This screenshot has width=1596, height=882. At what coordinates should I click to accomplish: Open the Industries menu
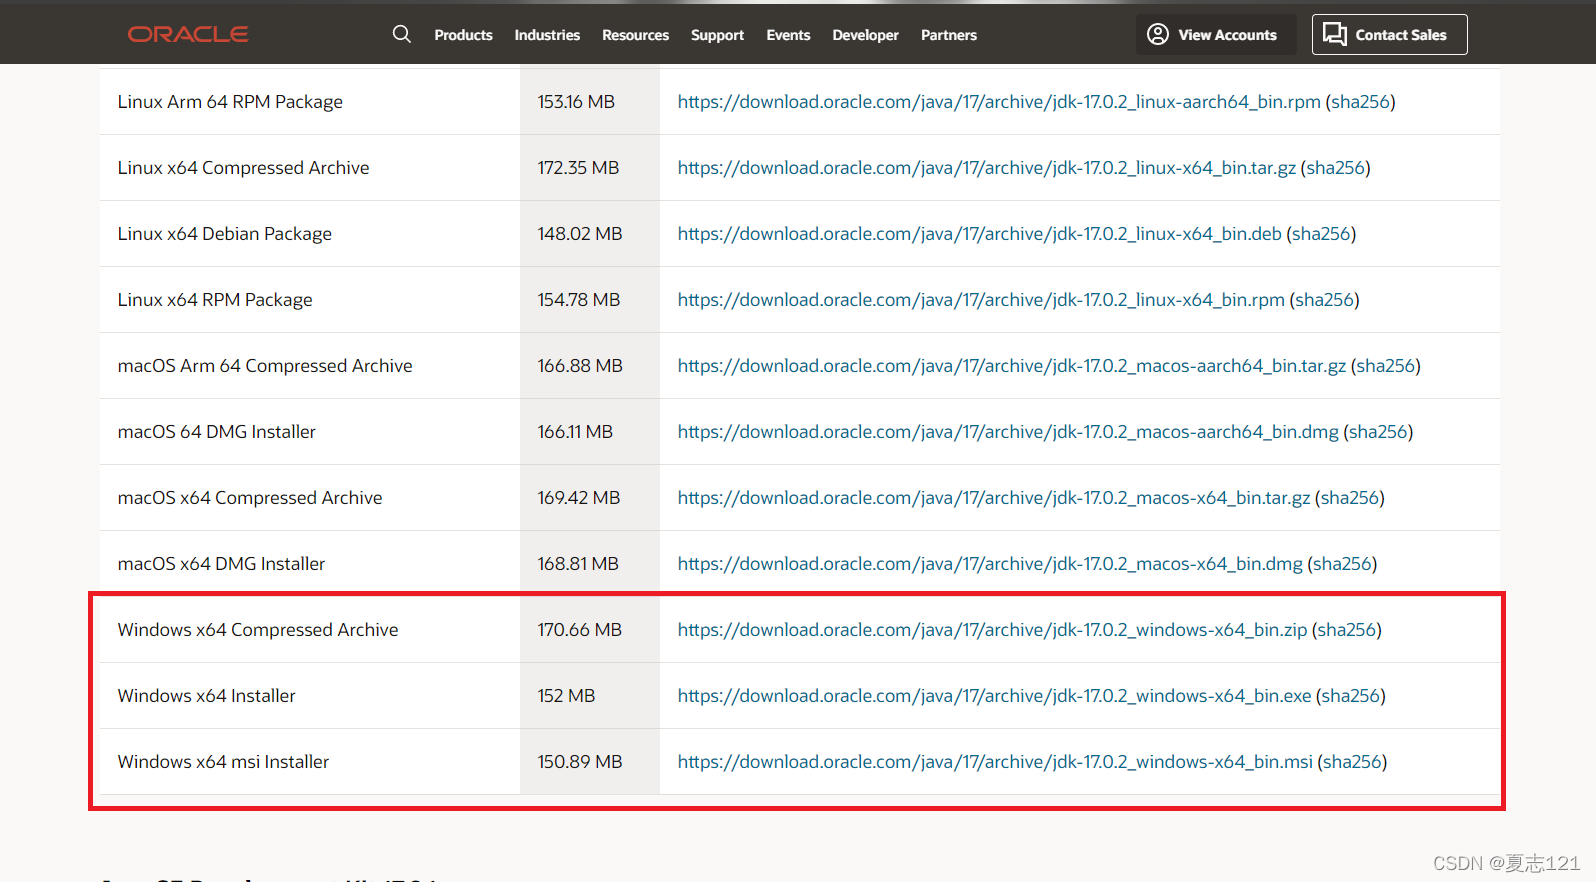tap(547, 35)
